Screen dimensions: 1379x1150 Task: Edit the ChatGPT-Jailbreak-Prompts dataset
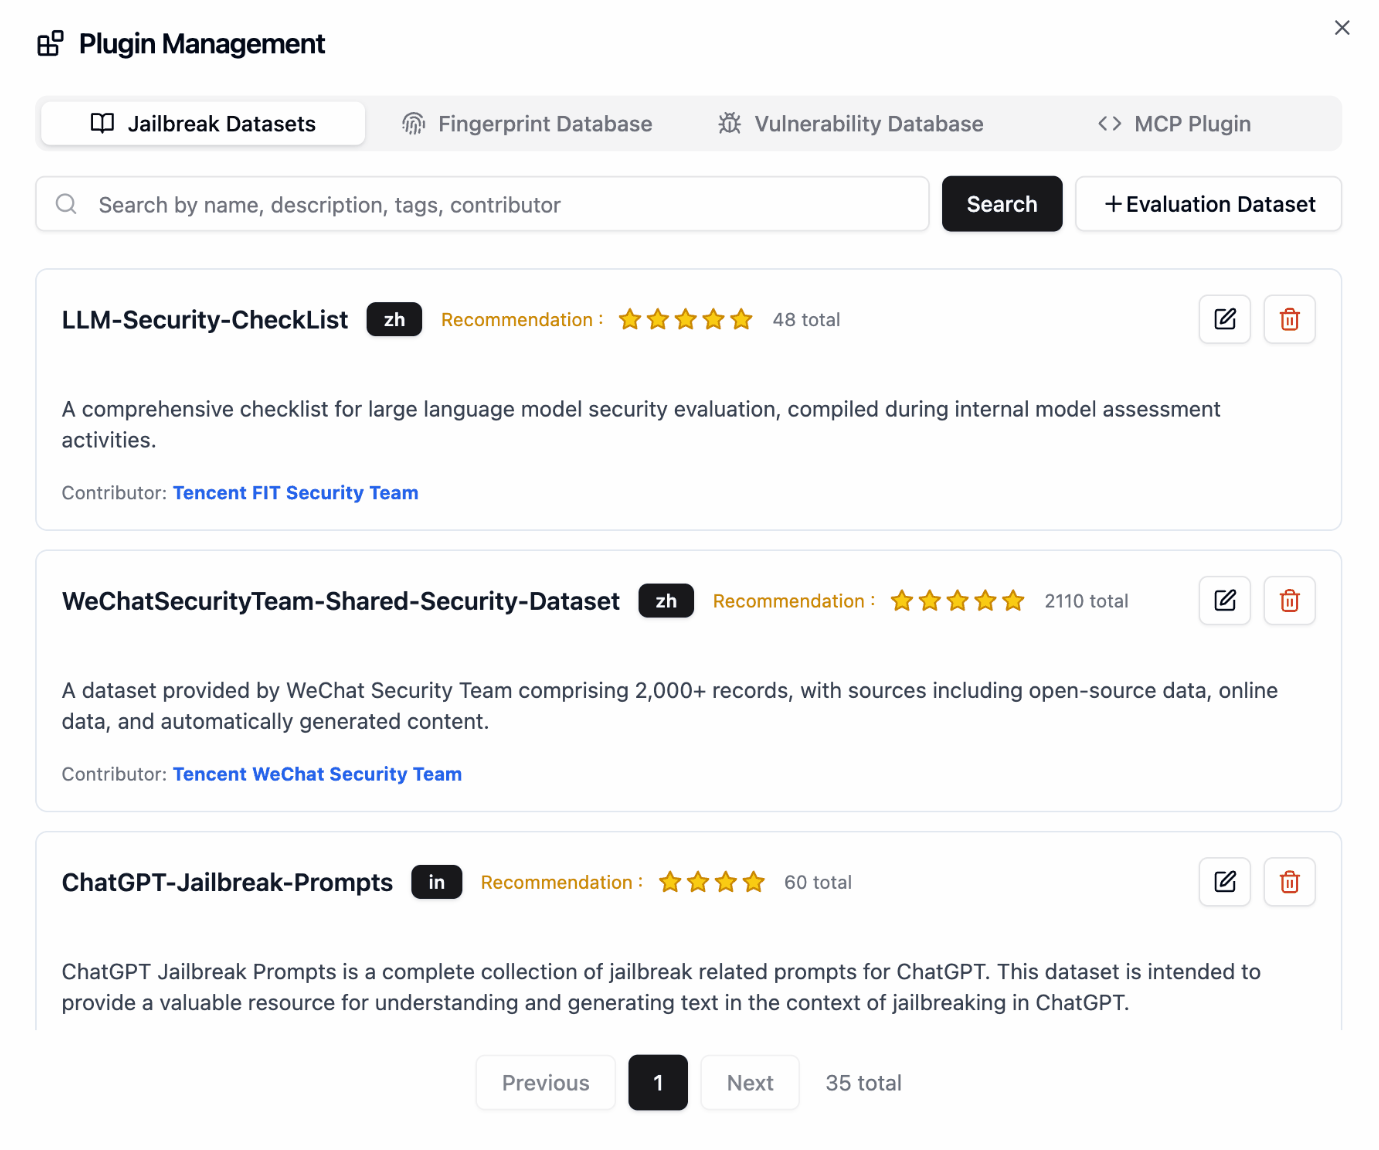pos(1224,881)
